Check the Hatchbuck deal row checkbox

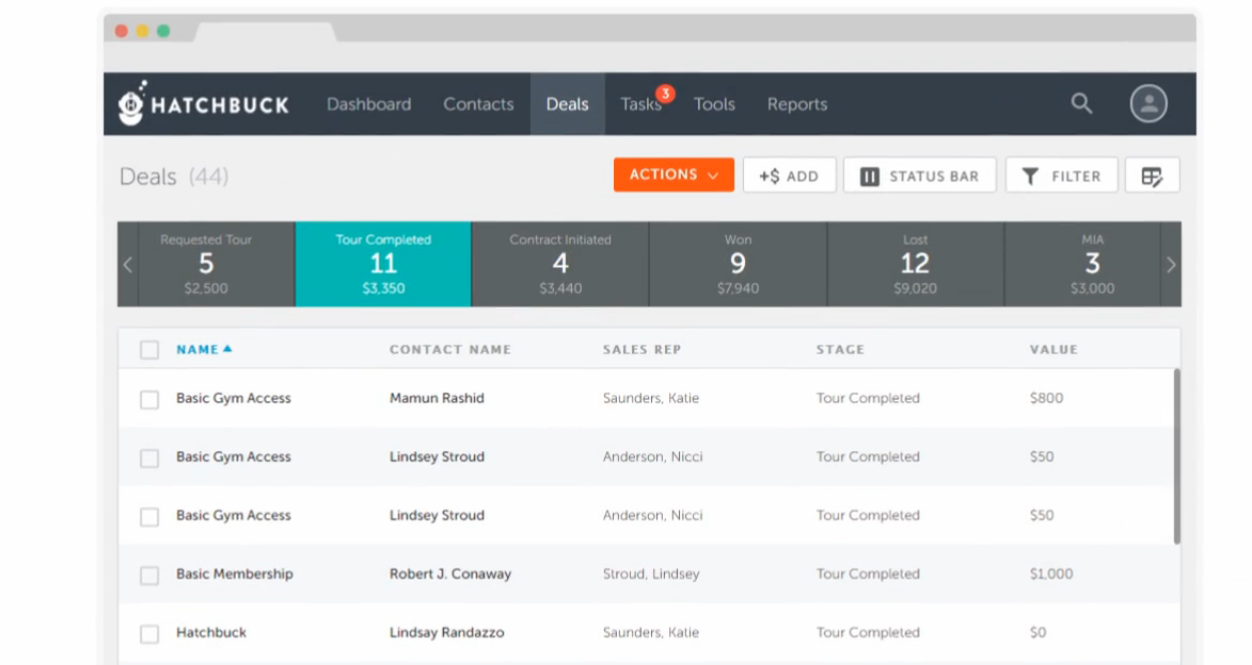tap(149, 634)
